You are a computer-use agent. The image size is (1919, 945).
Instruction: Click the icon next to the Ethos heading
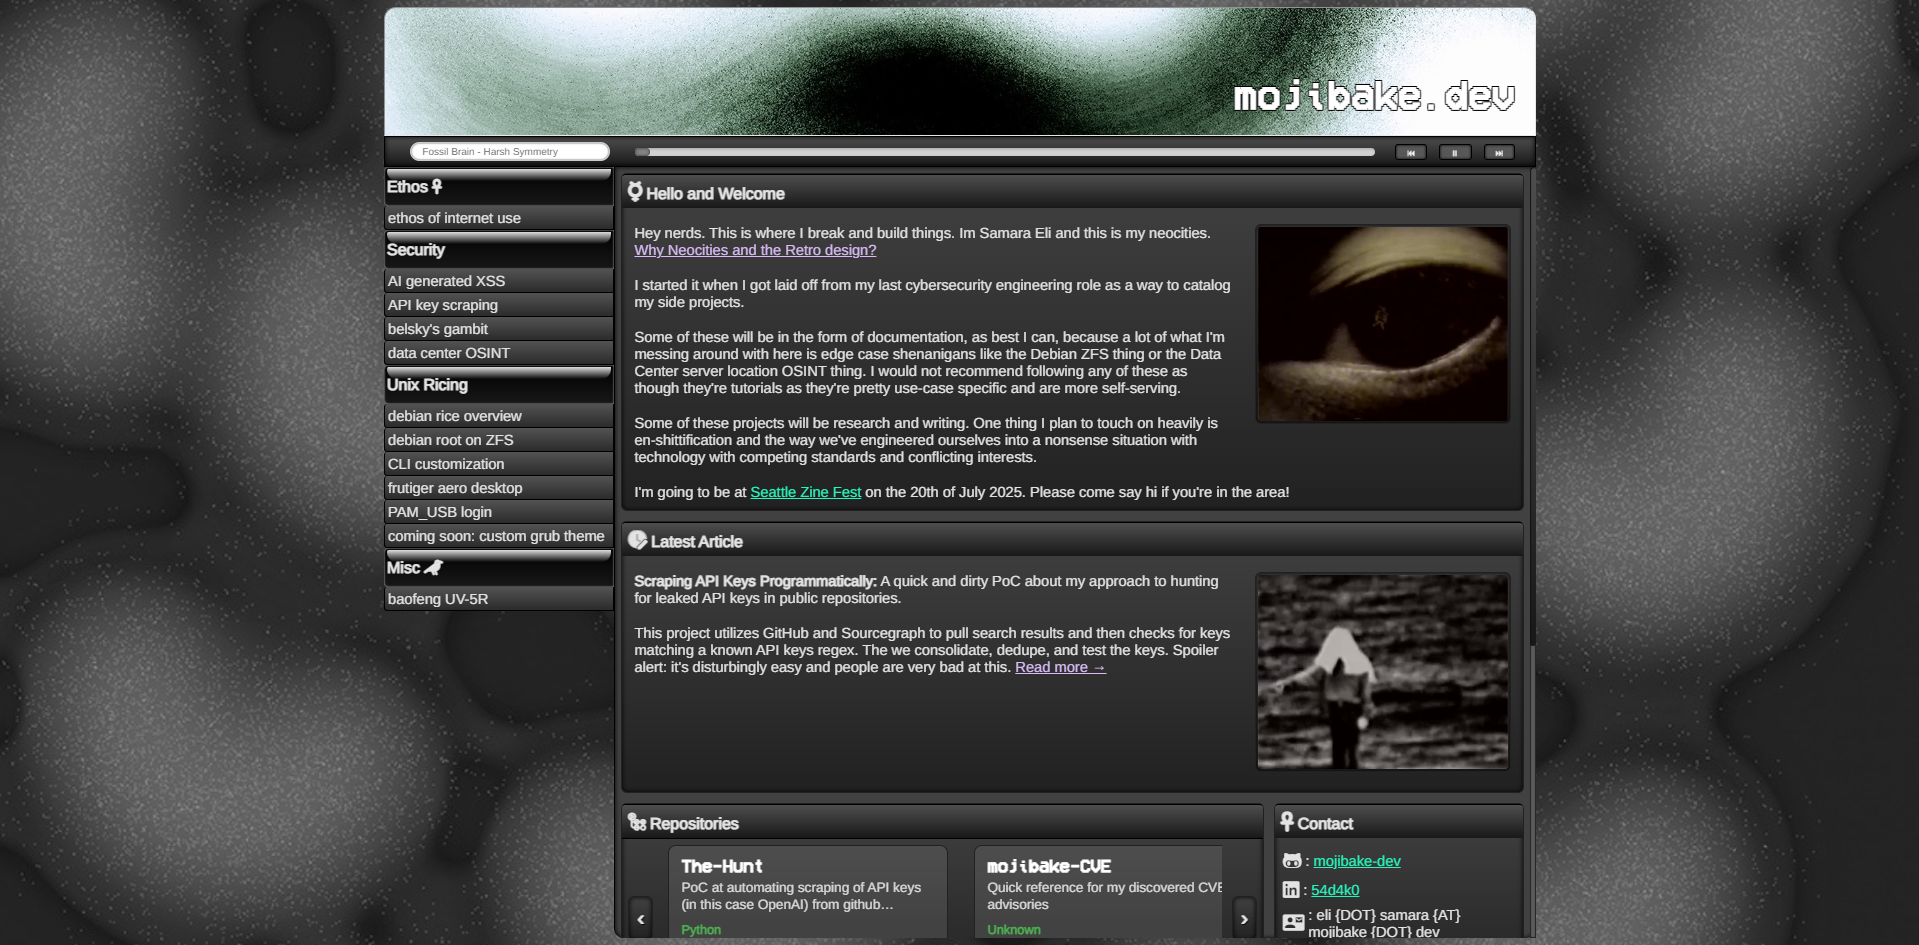437,186
